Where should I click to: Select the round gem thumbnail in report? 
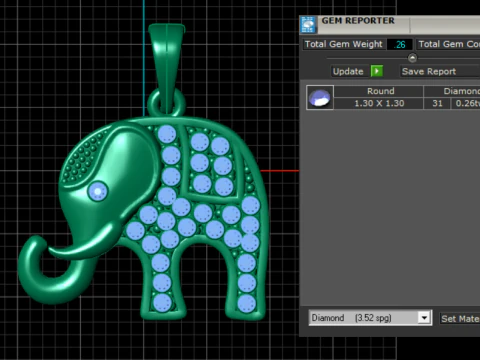coord(320,97)
